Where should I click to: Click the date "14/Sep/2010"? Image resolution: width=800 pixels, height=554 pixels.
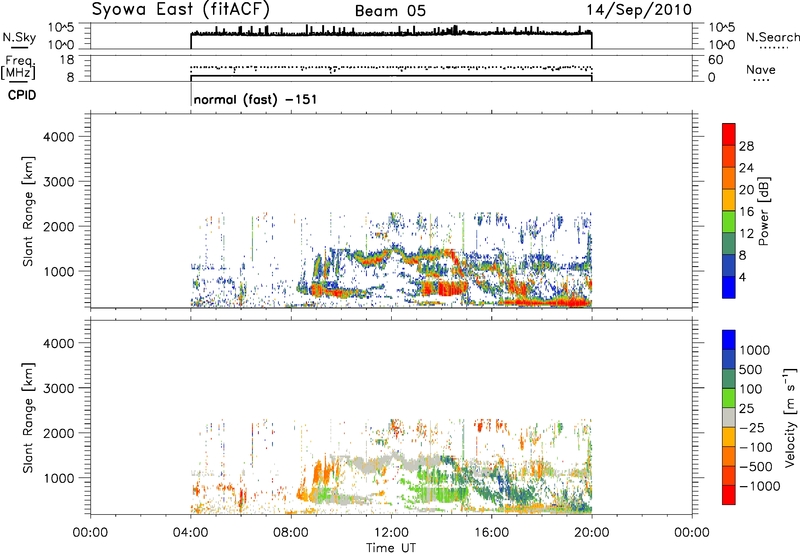[x=639, y=9]
